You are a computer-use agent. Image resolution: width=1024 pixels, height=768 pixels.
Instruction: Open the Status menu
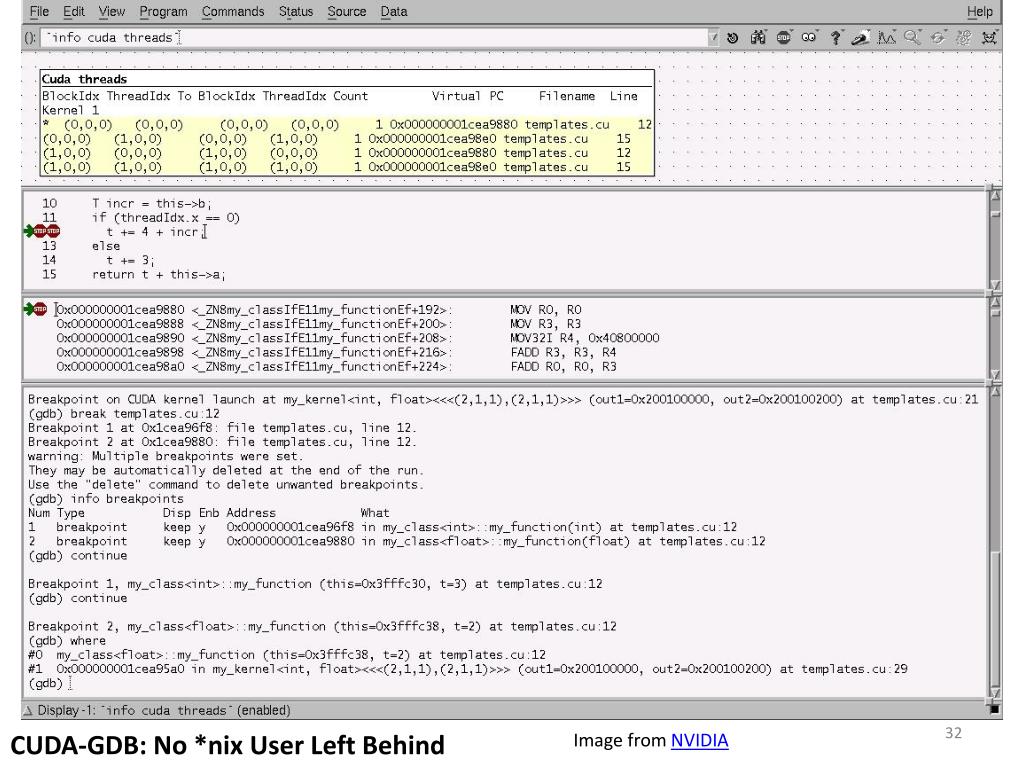point(296,12)
